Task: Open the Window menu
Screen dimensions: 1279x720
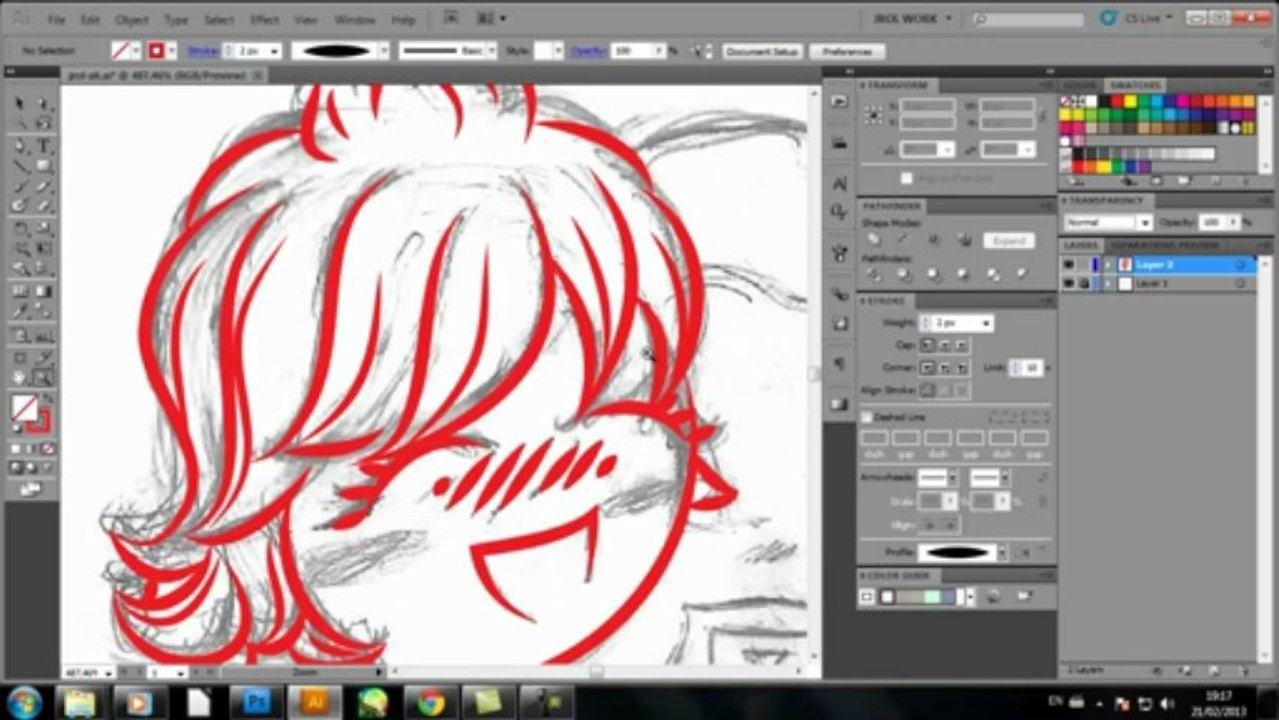Action: pos(354,19)
